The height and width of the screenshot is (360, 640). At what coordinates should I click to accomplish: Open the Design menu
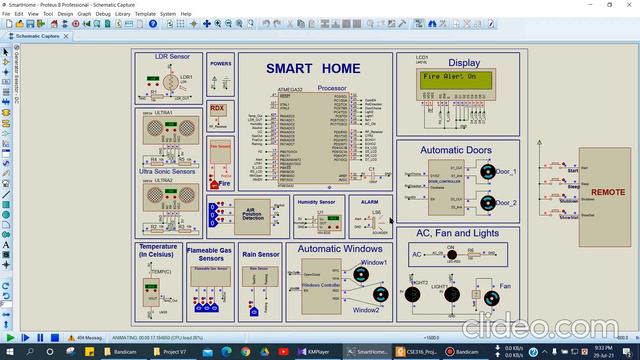pos(65,14)
